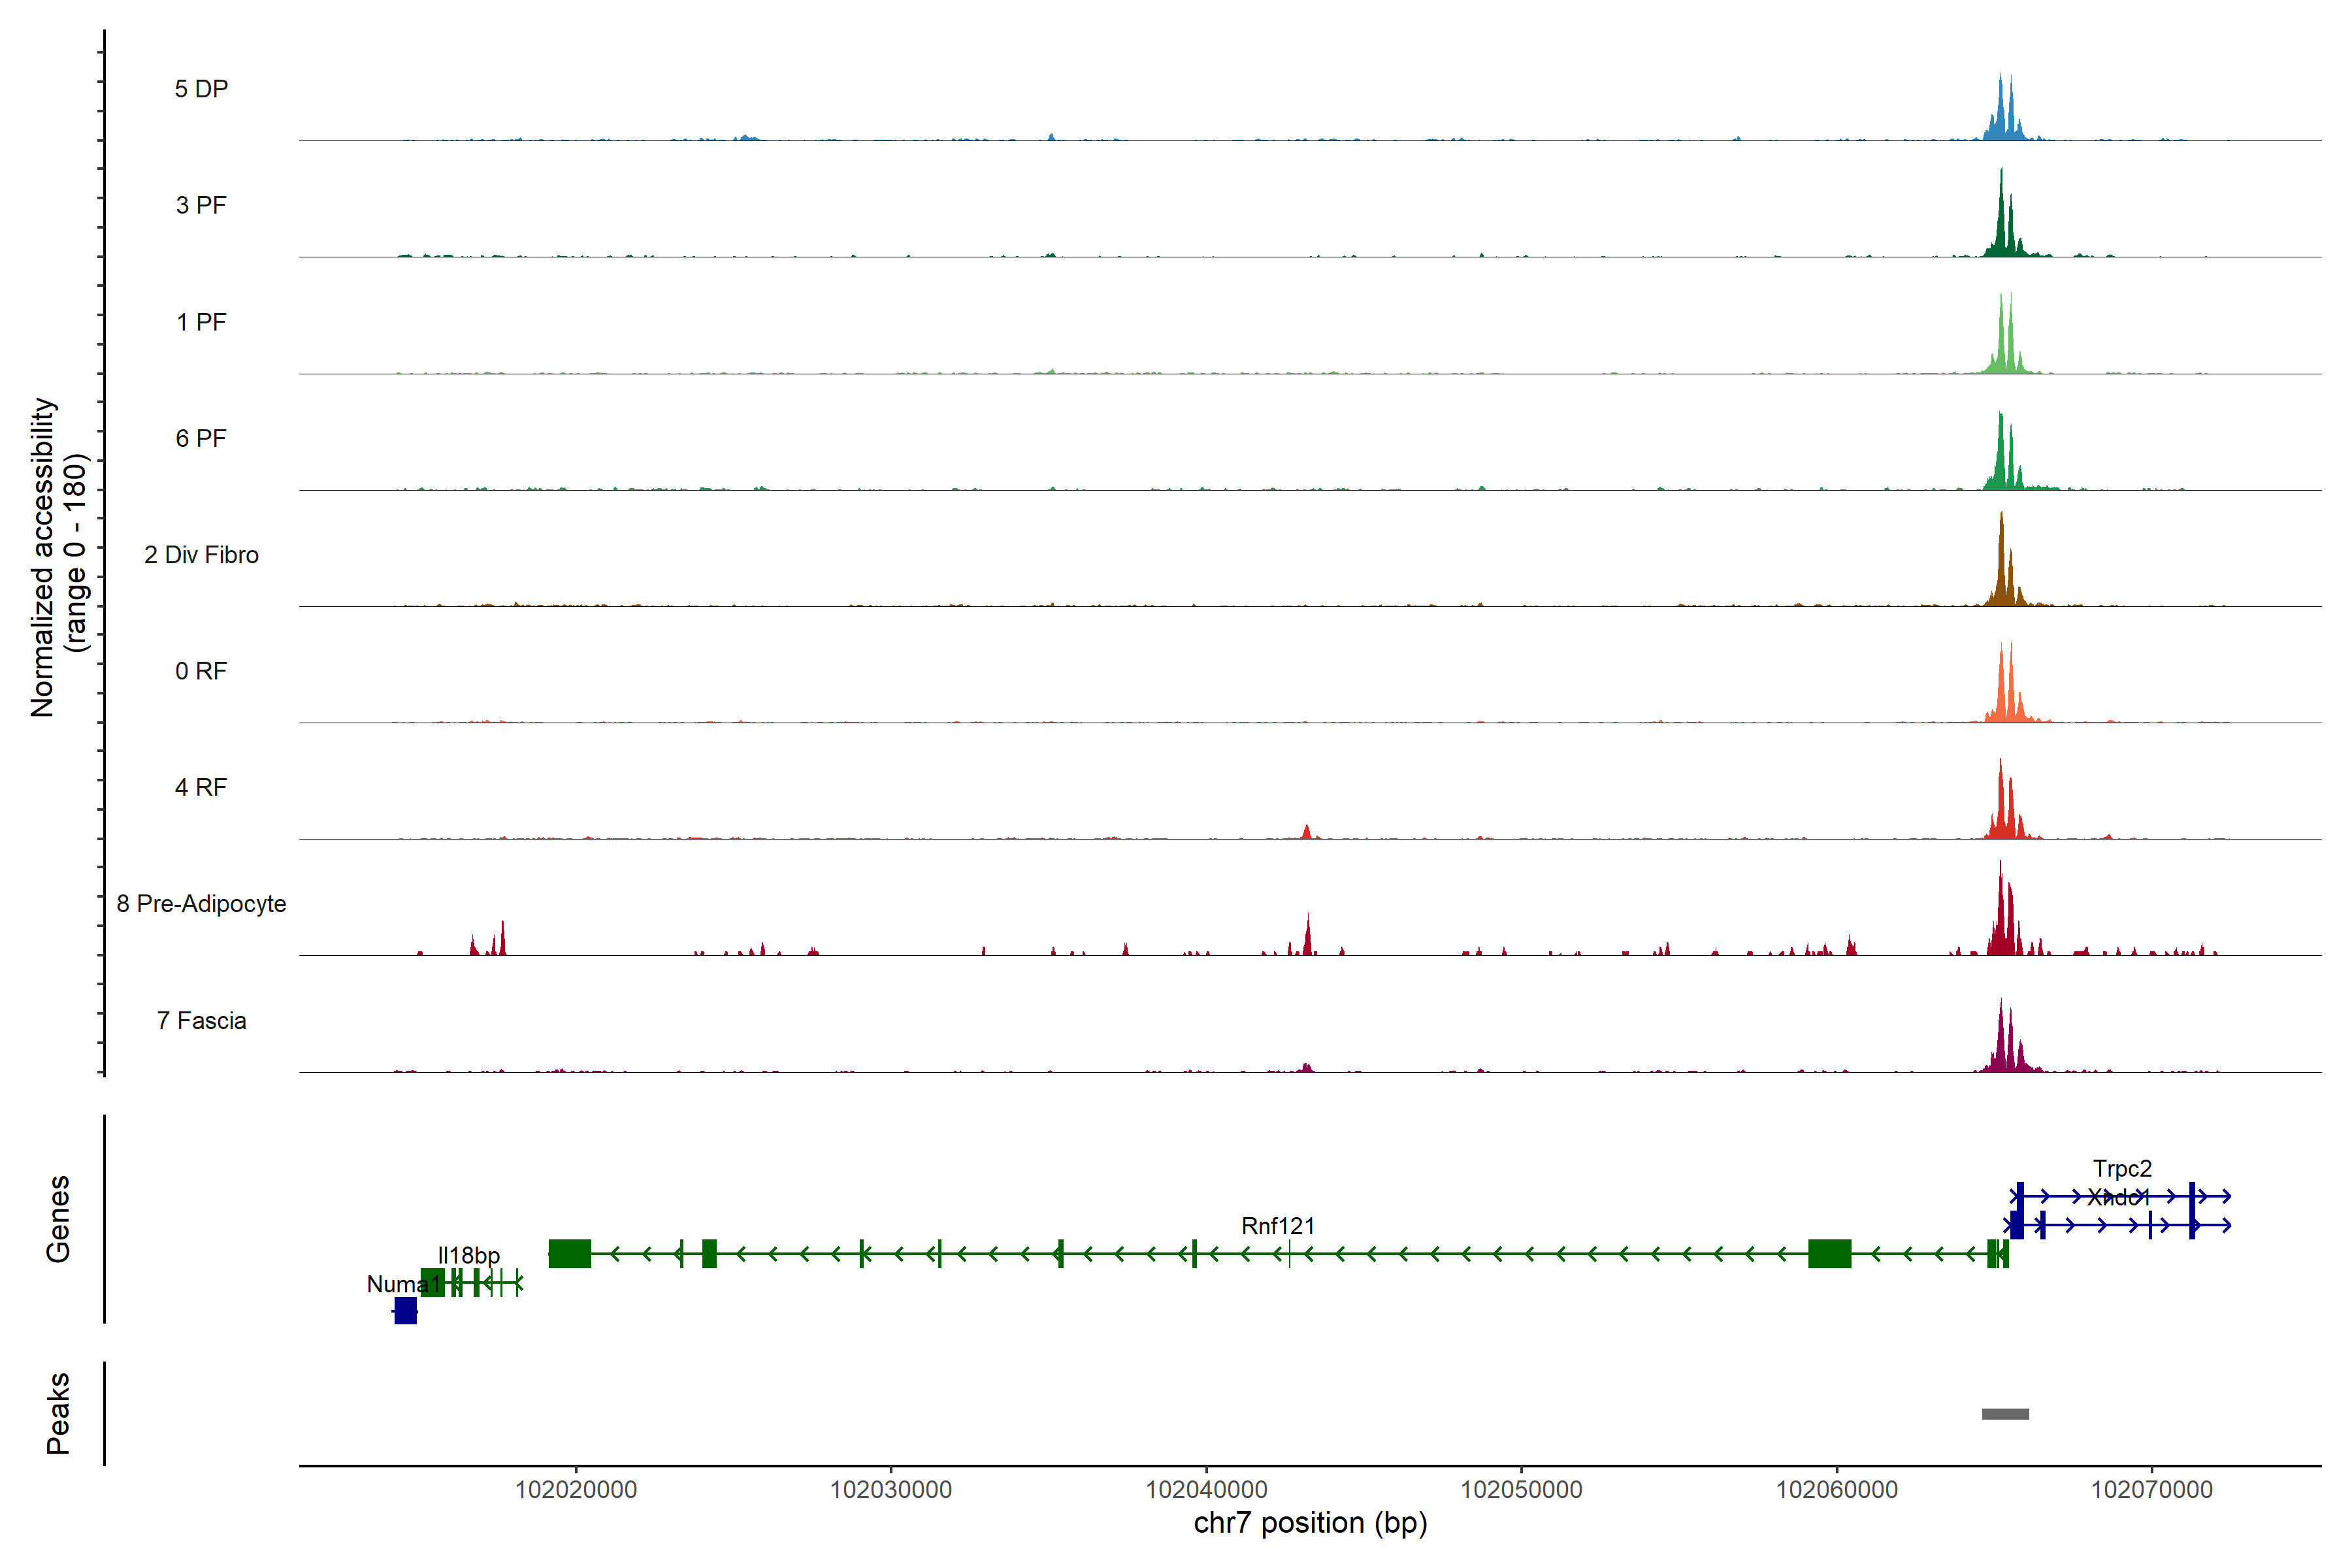Click the 6 PF track label
This screenshot has height=1568, width=2352.
(201, 438)
